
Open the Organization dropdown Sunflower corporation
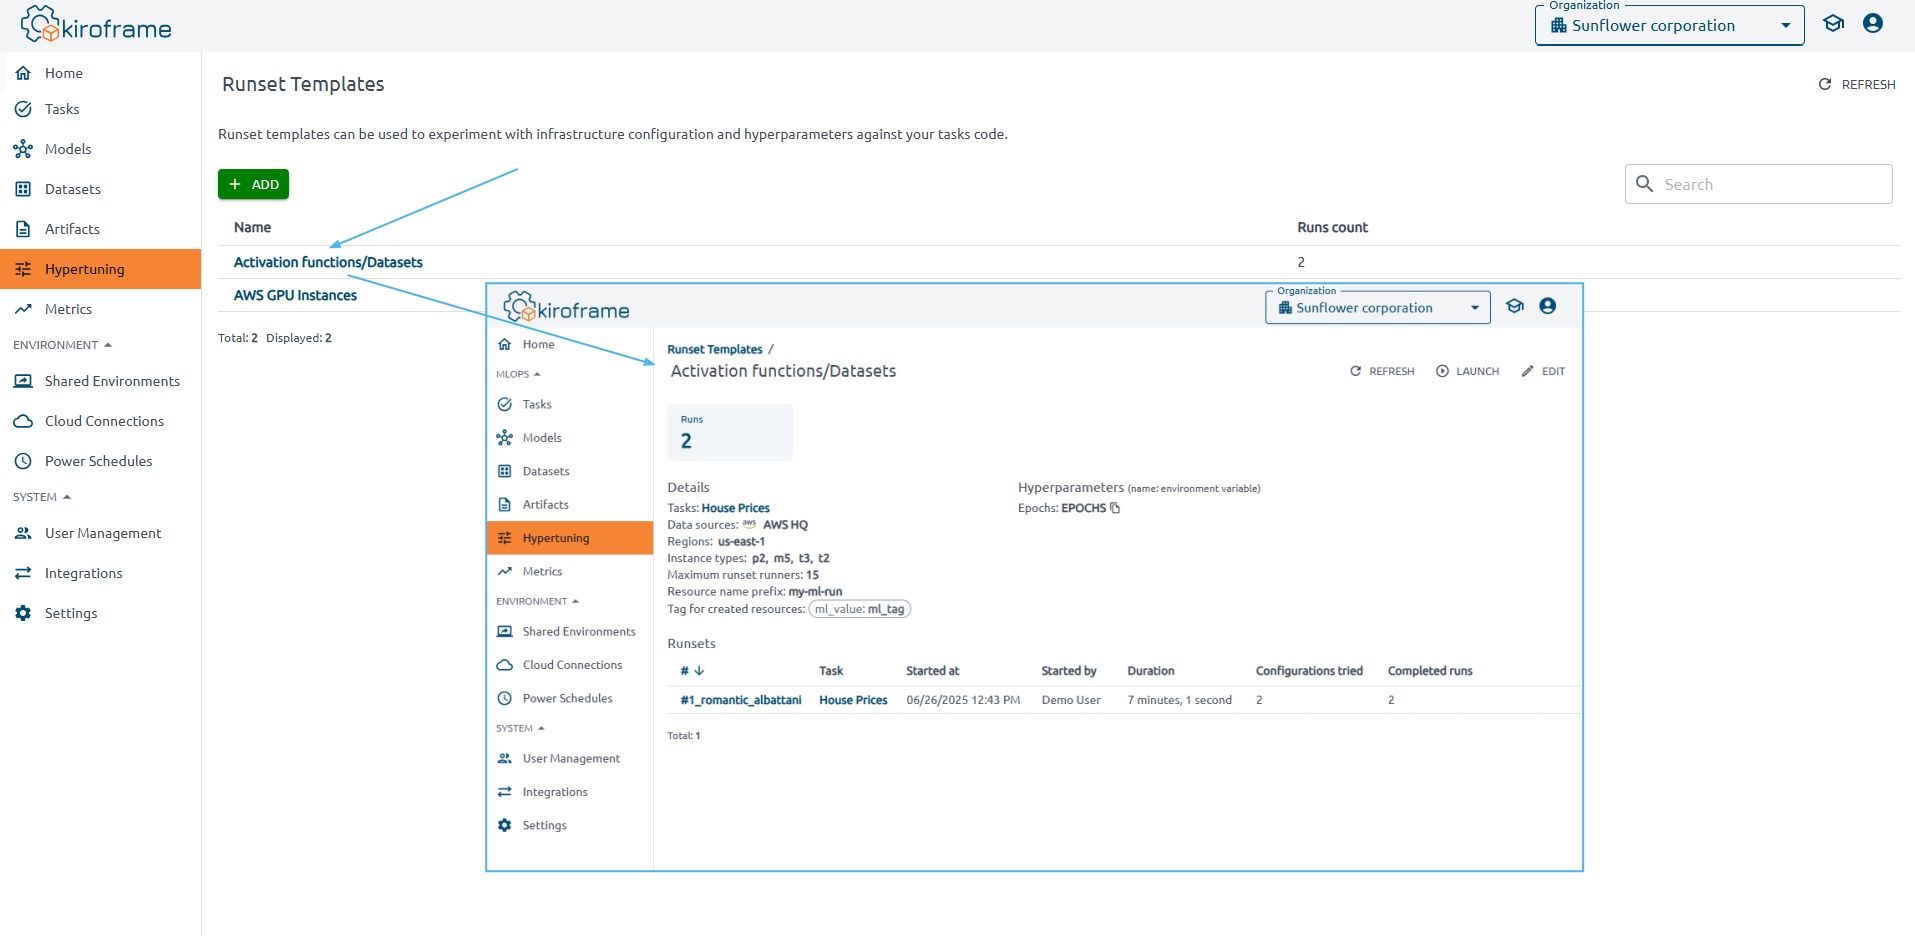(1669, 26)
